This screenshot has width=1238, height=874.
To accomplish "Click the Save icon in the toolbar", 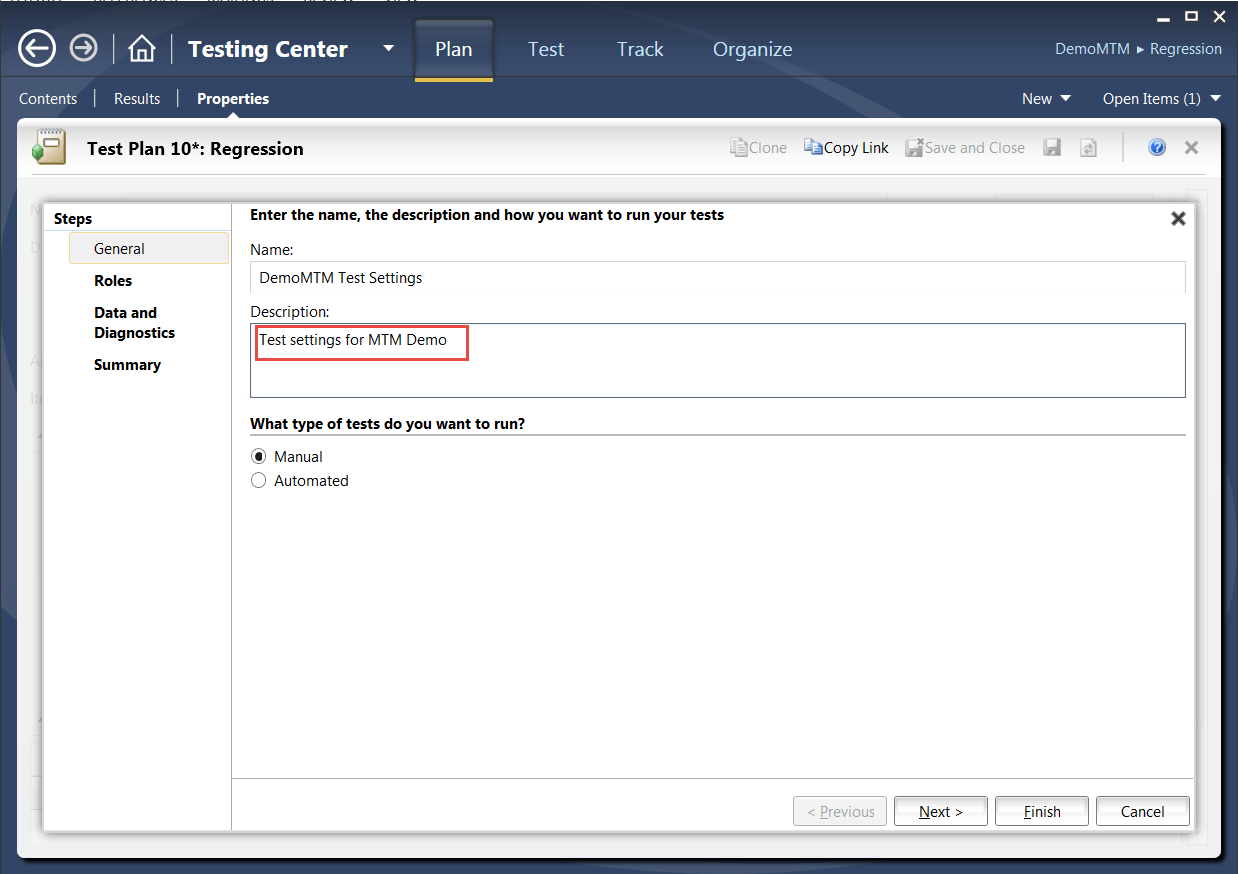I will click(1052, 147).
